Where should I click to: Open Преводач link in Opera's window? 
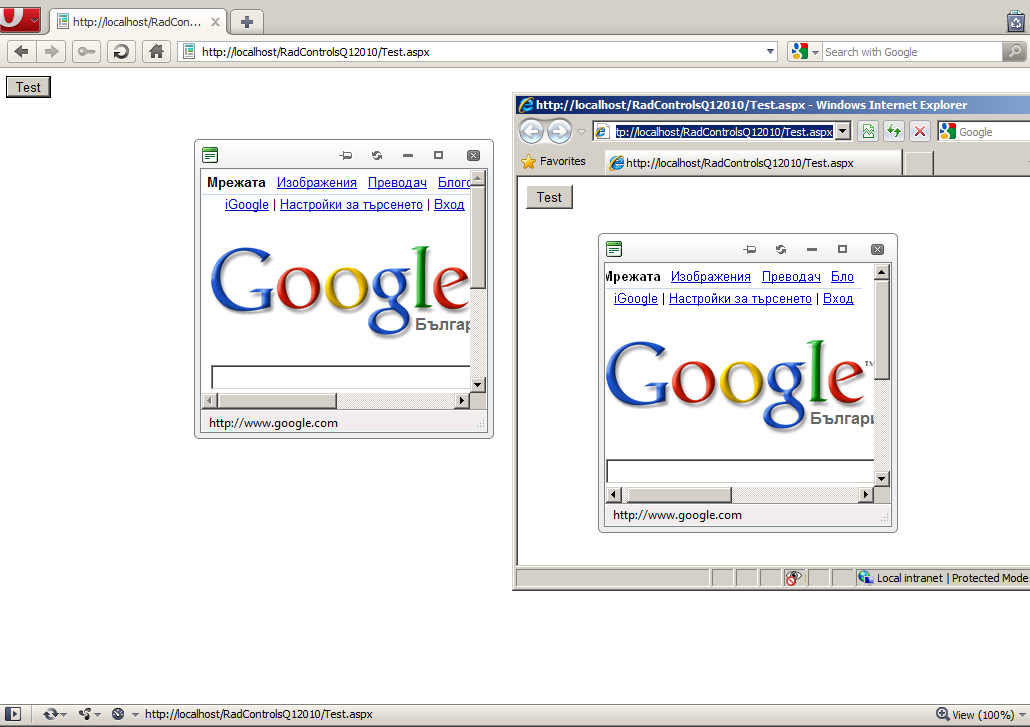pos(397,183)
